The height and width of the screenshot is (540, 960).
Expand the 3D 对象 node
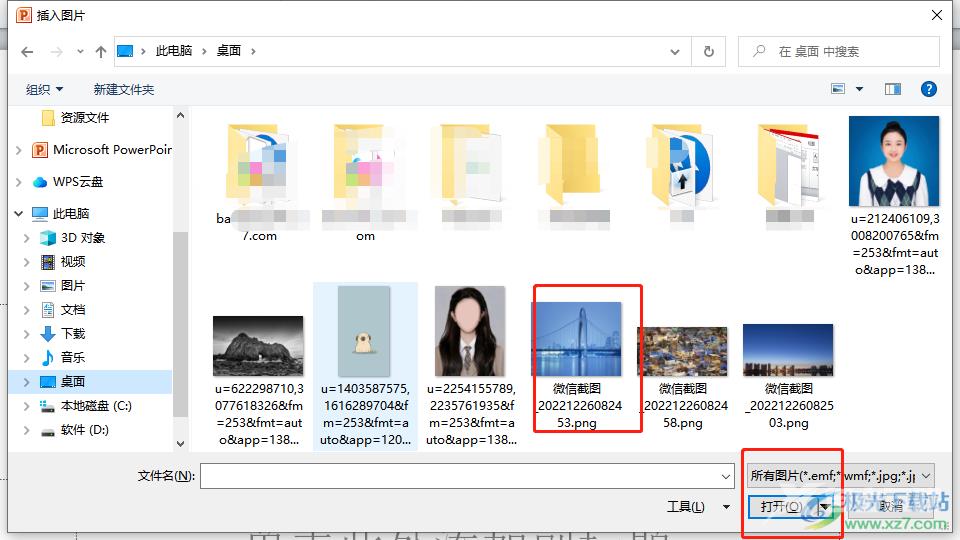tap(26, 238)
